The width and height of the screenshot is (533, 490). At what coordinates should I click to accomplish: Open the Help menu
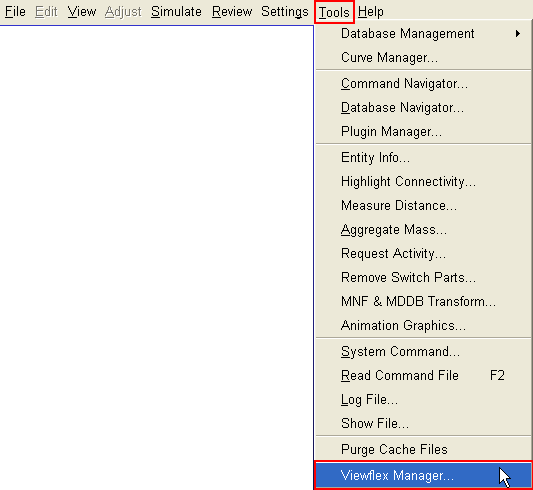(x=371, y=12)
